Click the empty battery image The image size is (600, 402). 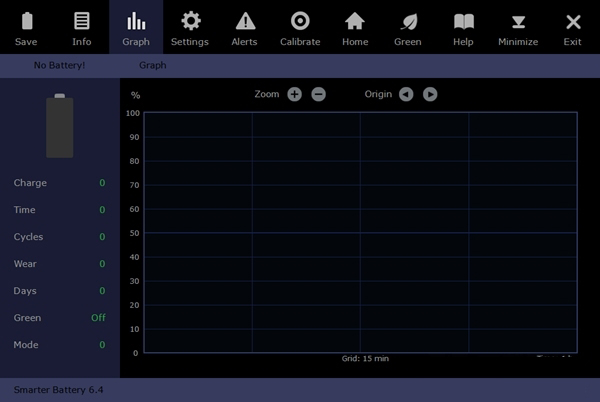point(60,126)
